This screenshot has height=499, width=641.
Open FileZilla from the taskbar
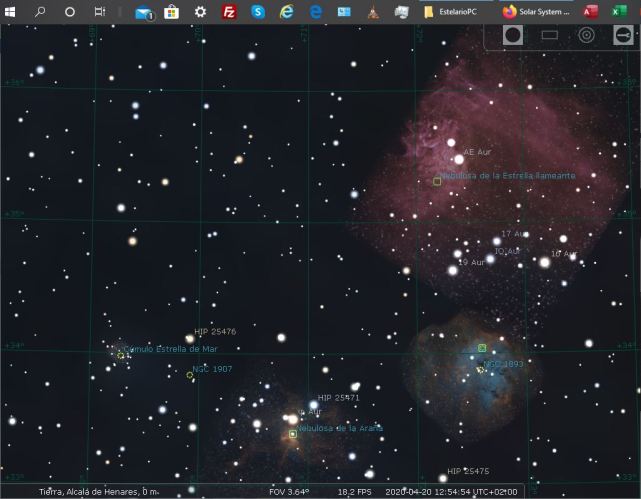[x=229, y=12]
